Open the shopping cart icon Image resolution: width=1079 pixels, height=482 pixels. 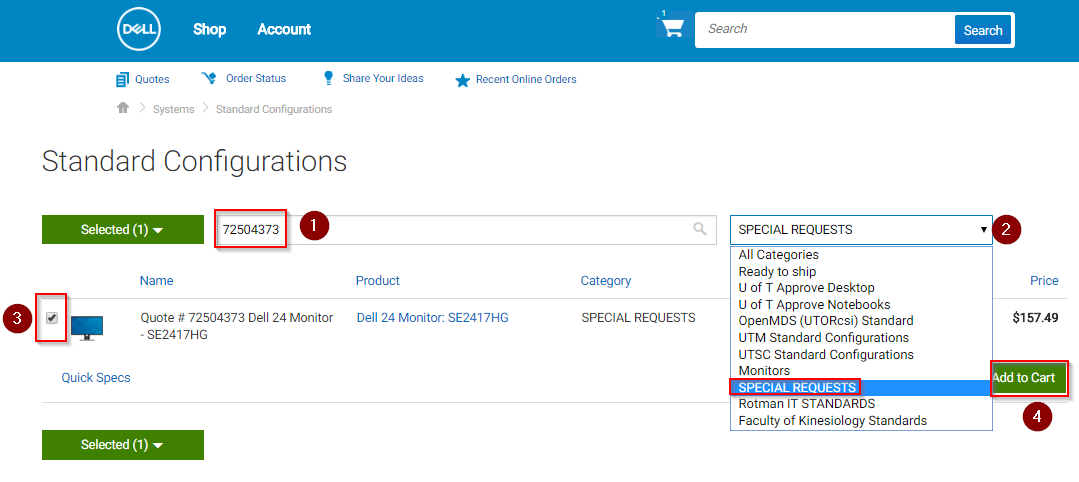coord(672,27)
